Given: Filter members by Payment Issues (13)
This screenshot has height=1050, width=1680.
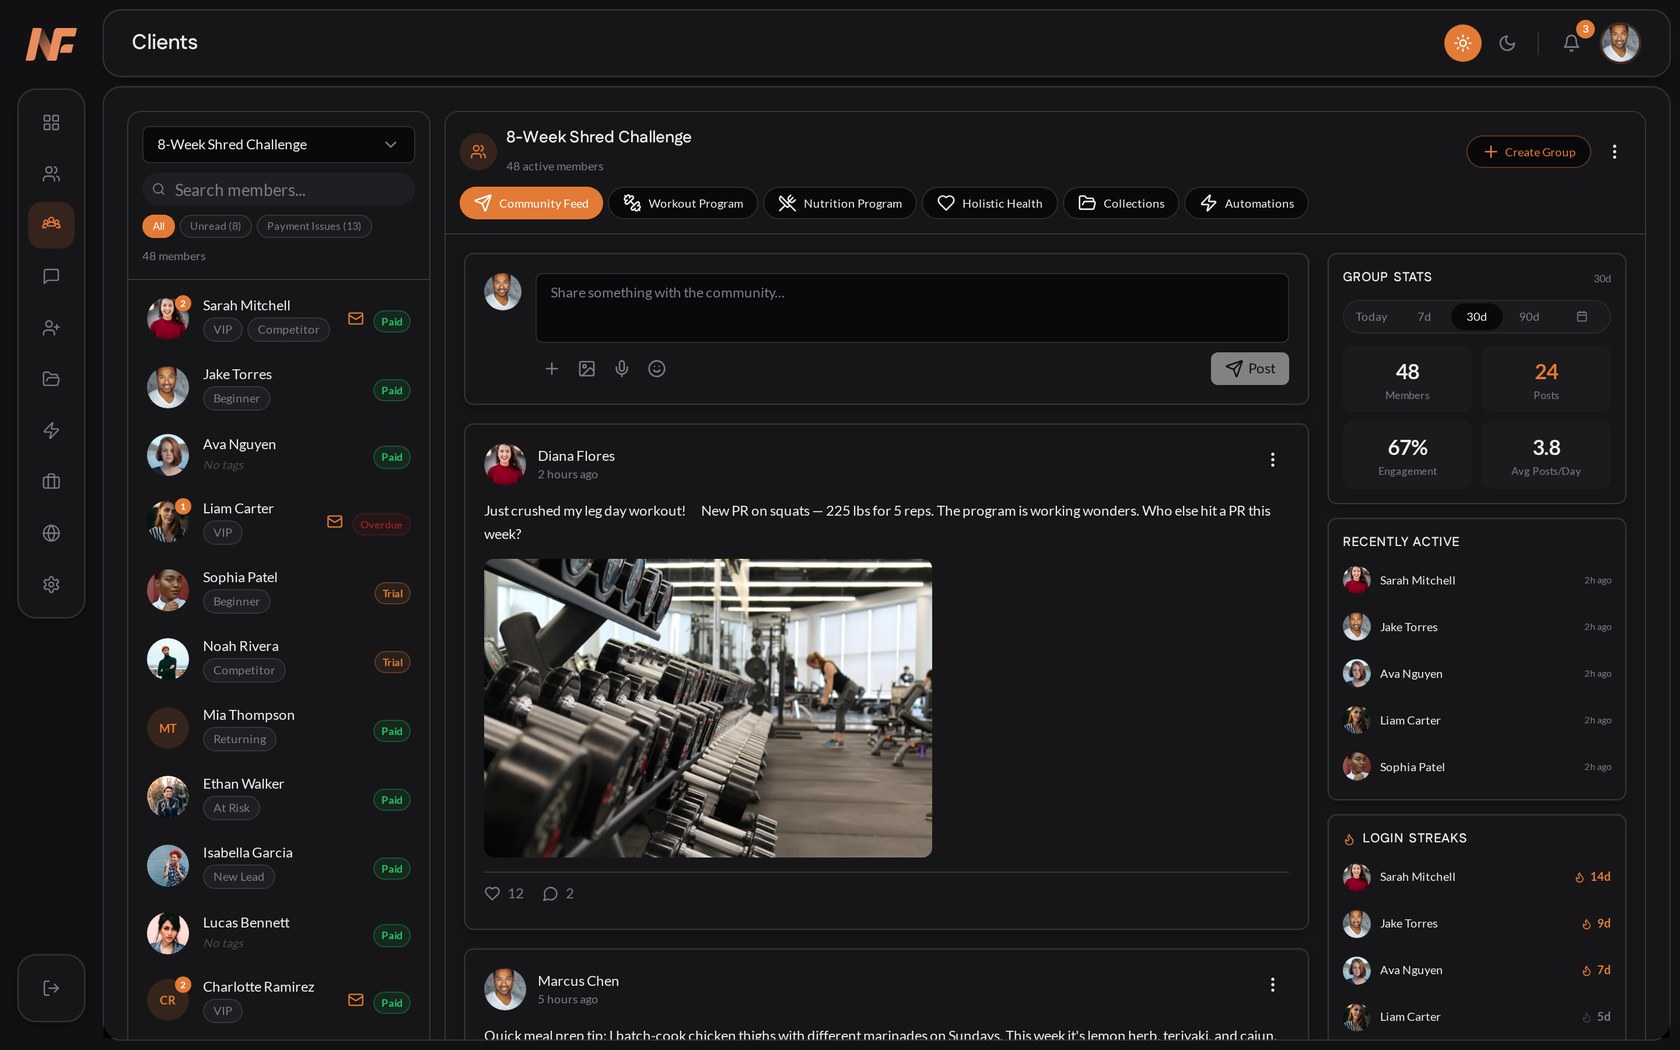Looking at the screenshot, I should click(314, 226).
